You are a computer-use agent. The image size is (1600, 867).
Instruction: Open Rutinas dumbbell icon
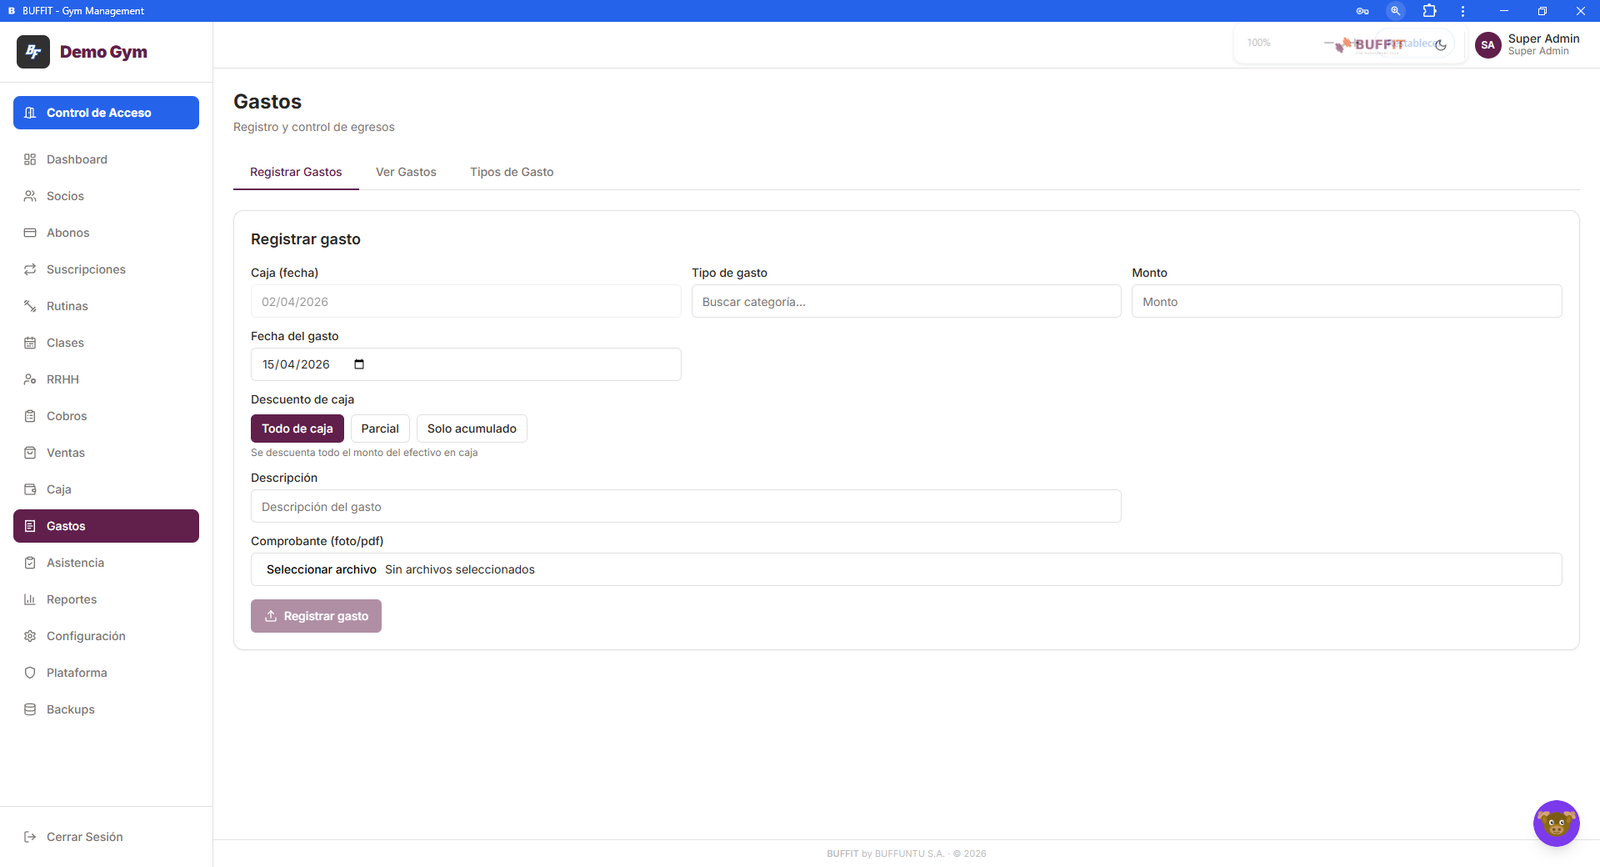coord(30,306)
